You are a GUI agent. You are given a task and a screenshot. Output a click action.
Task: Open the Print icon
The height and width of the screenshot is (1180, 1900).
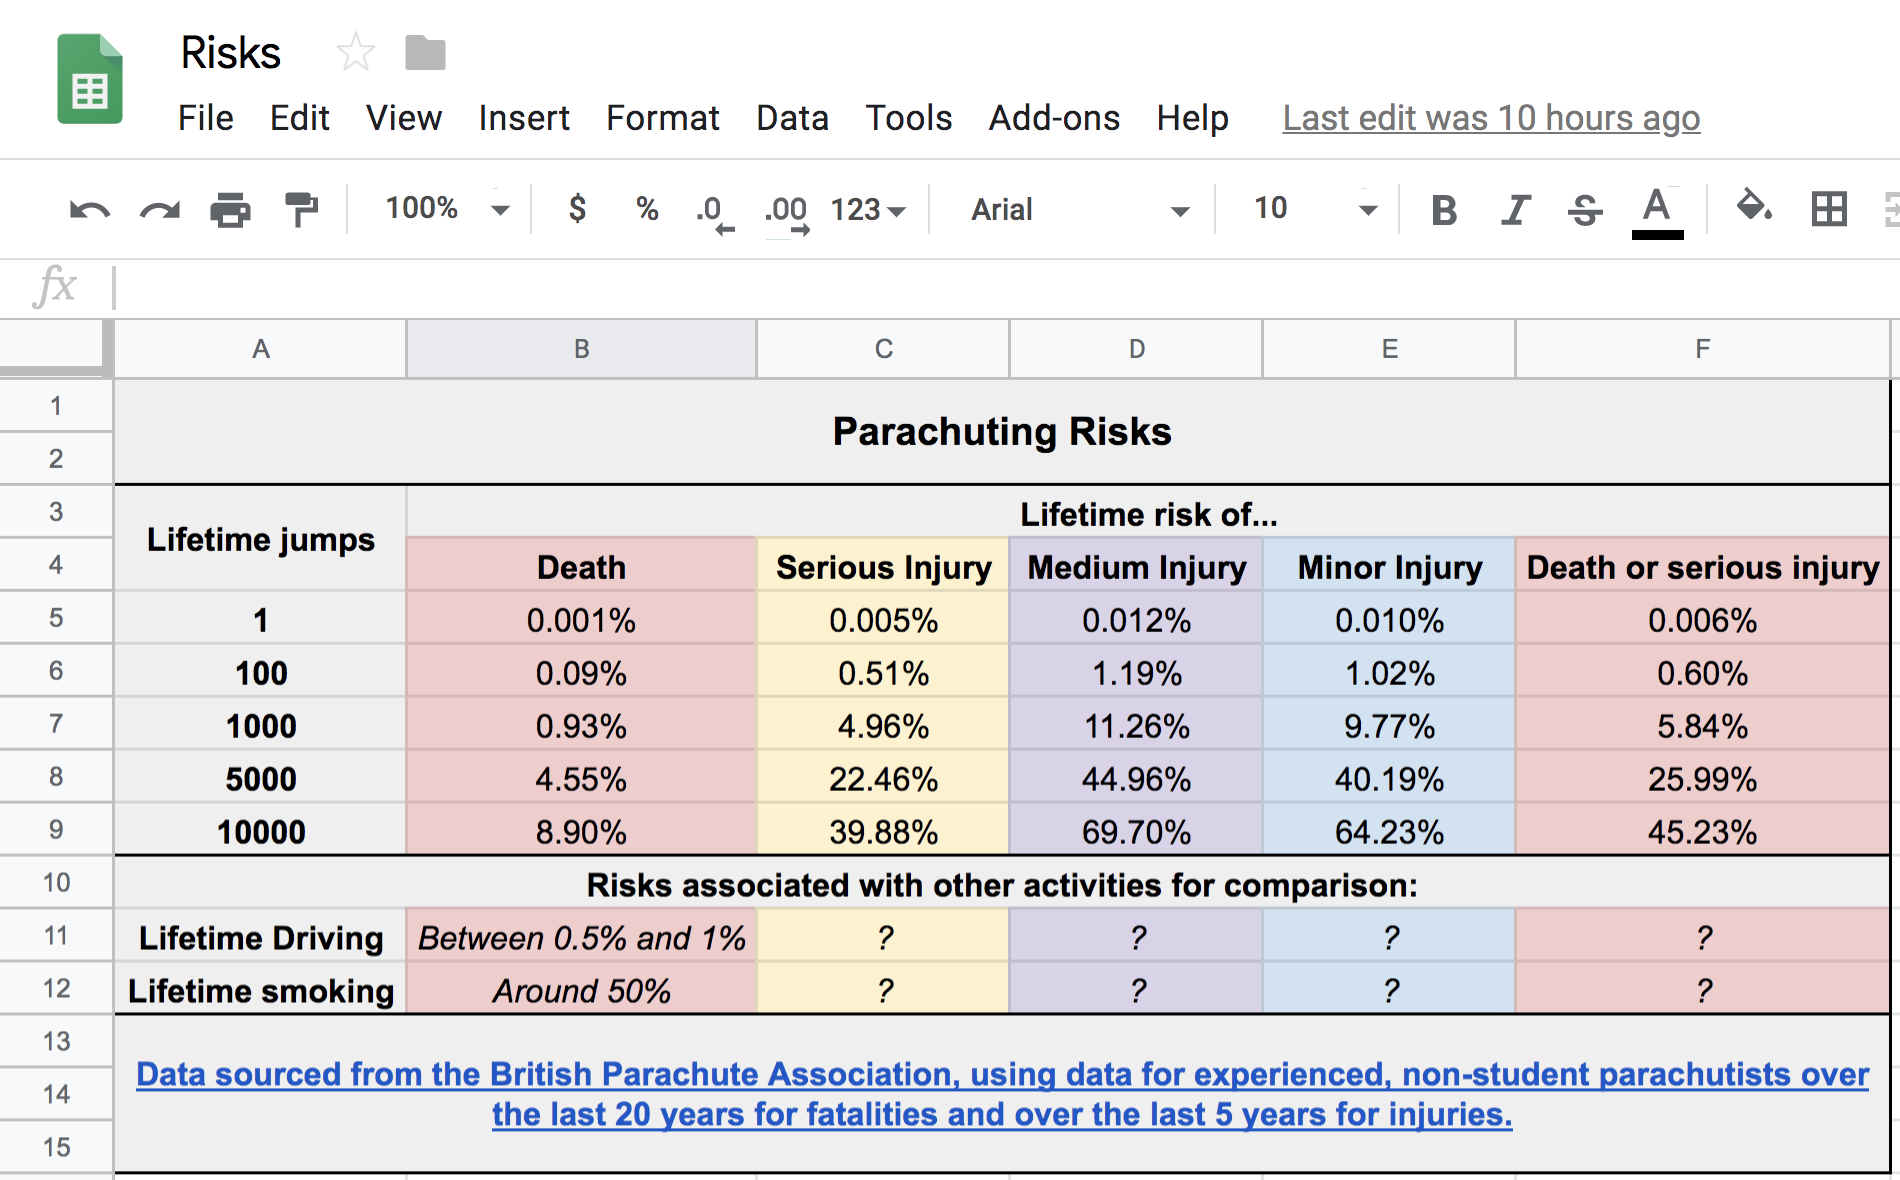pyautogui.click(x=229, y=209)
